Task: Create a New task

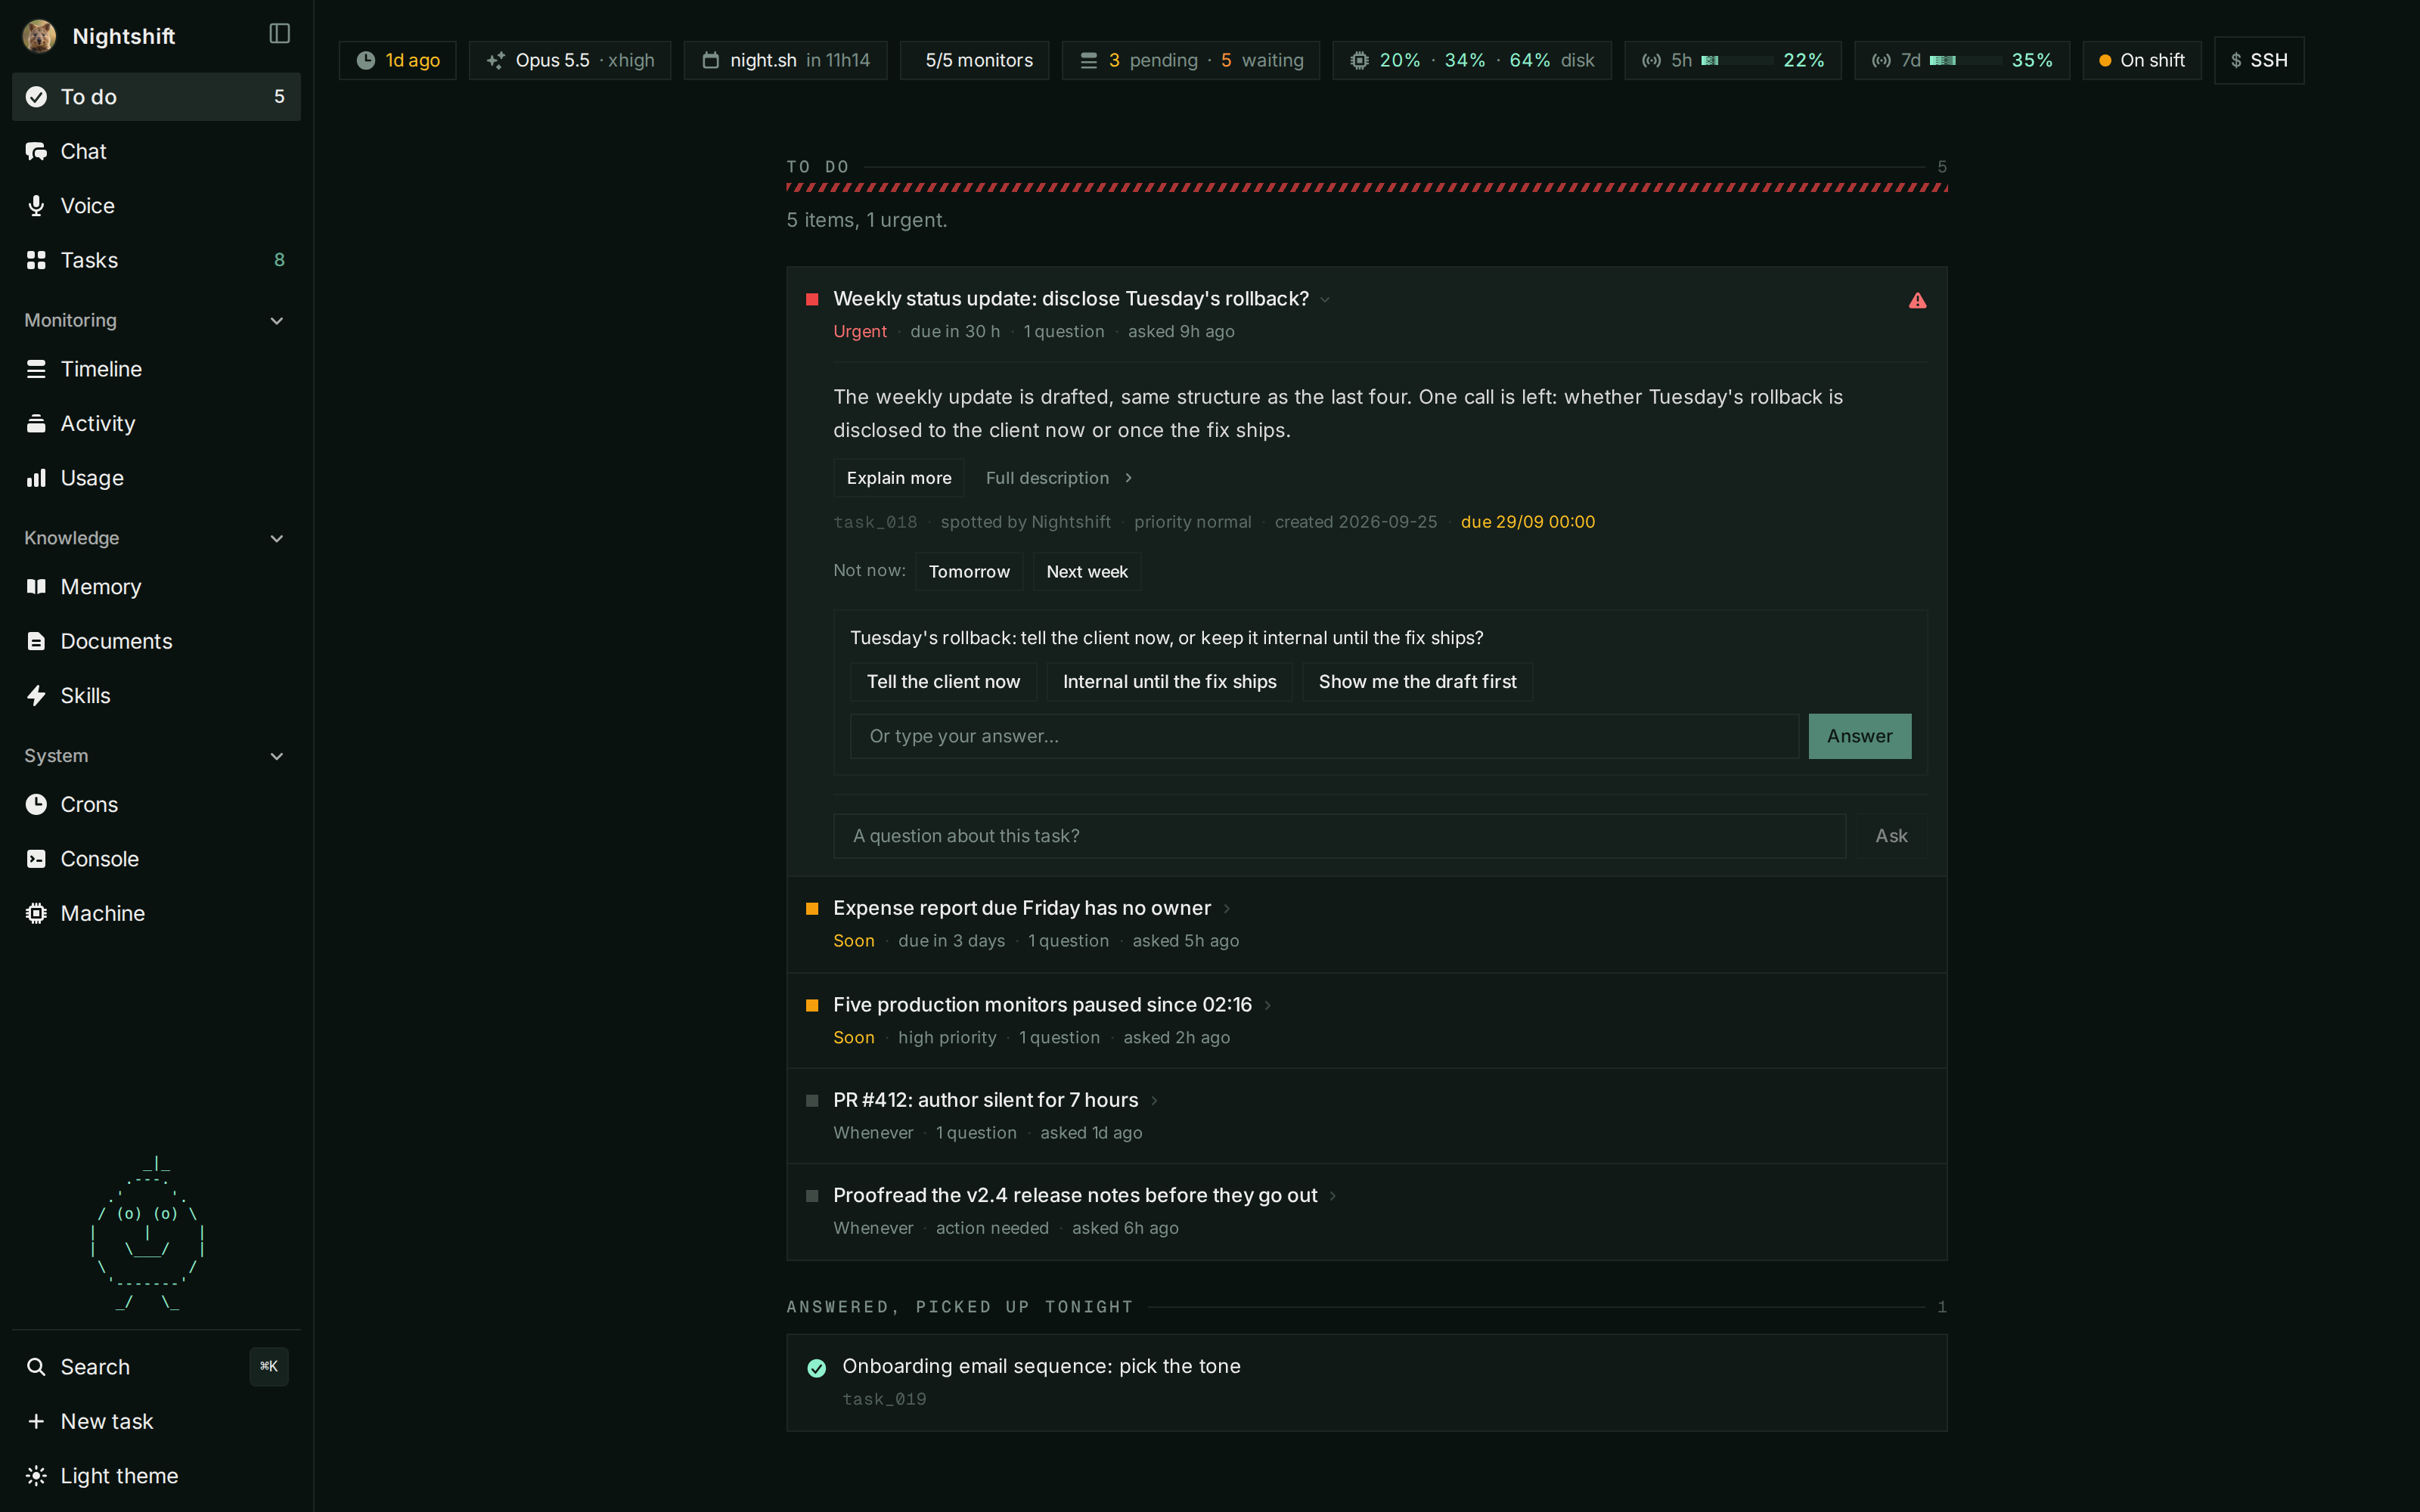Action: coord(156,1422)
